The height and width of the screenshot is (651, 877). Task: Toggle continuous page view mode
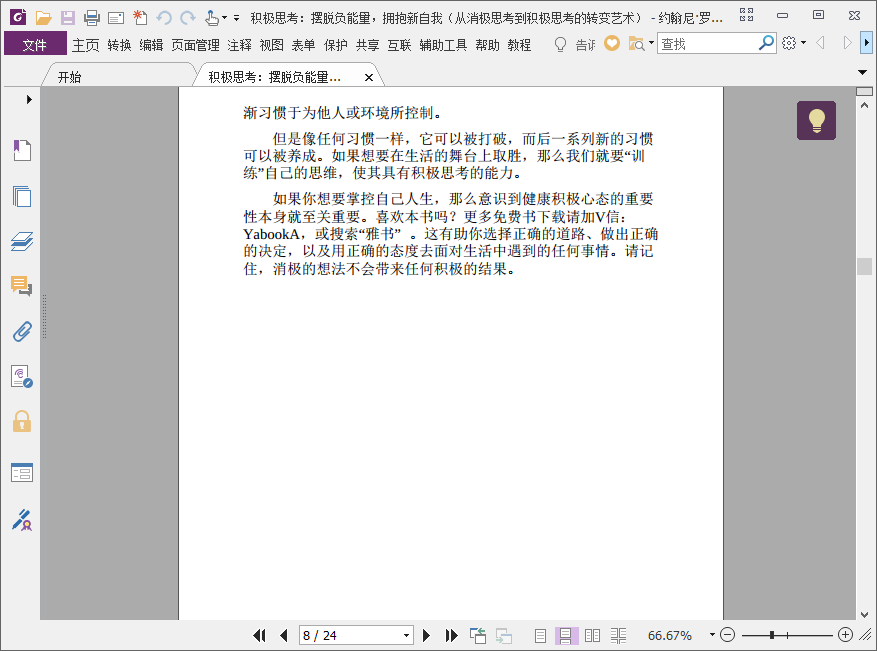point(565,636)
